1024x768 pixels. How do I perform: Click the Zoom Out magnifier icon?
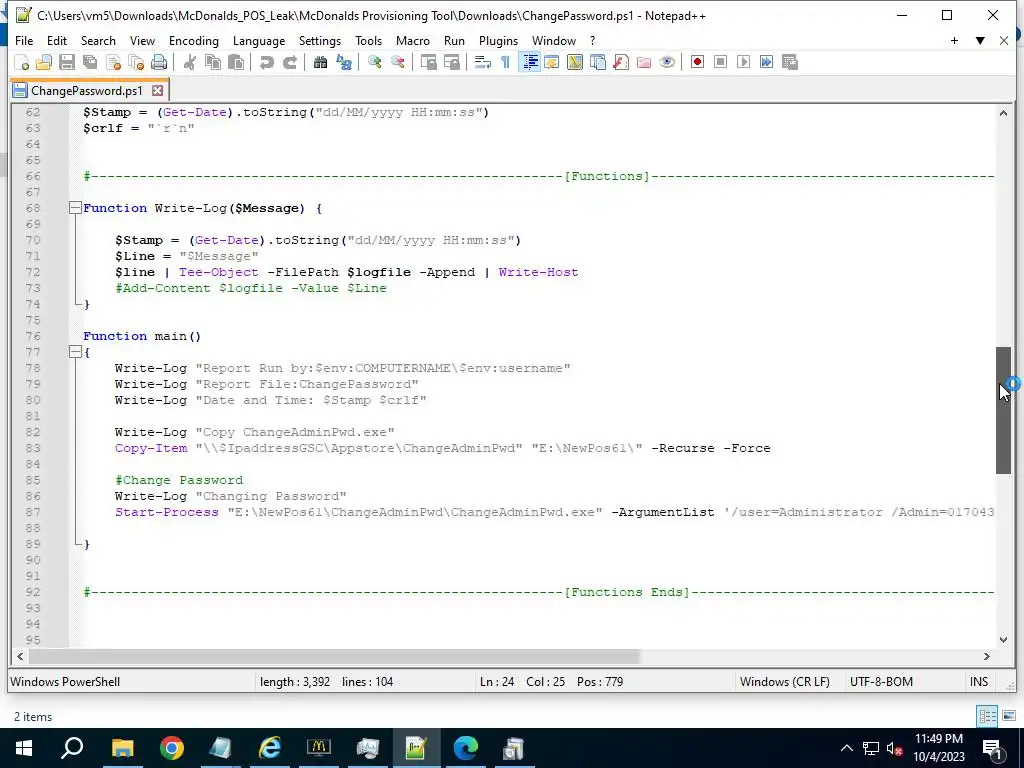398,62
